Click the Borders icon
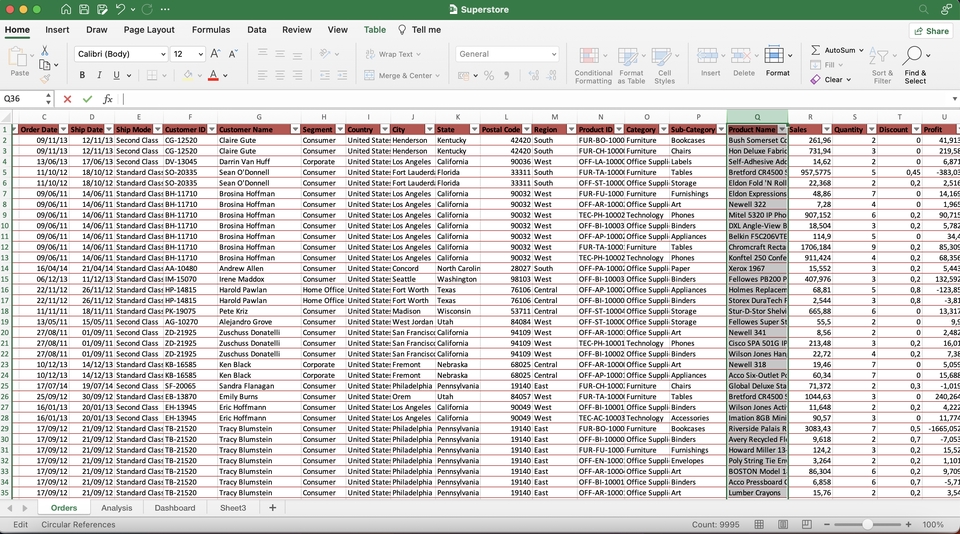Screen dimensions: 960x534 (152, 75)
